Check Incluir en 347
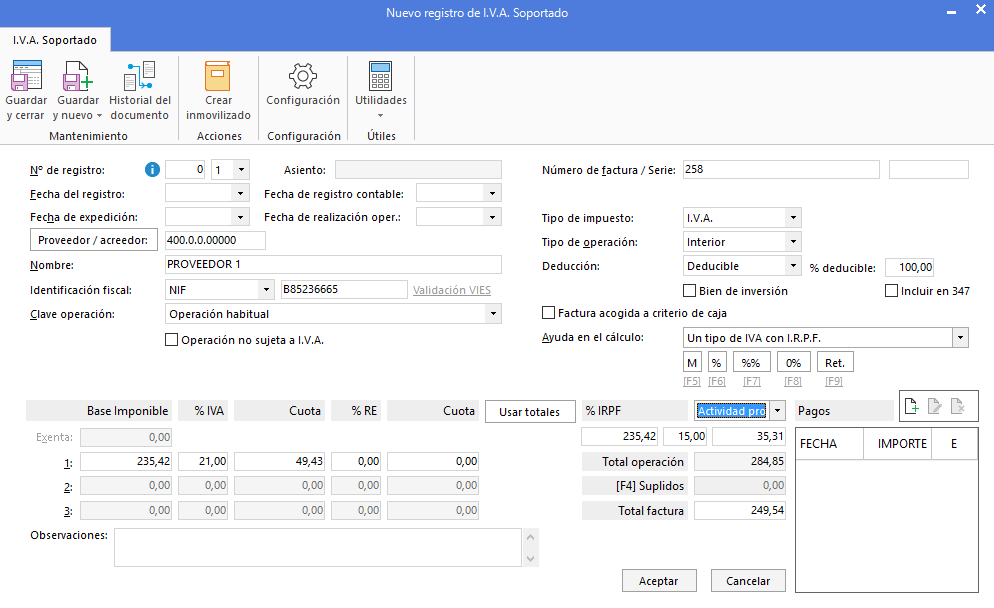The height and width of the screenshot is (608, 994). point(891,290)
